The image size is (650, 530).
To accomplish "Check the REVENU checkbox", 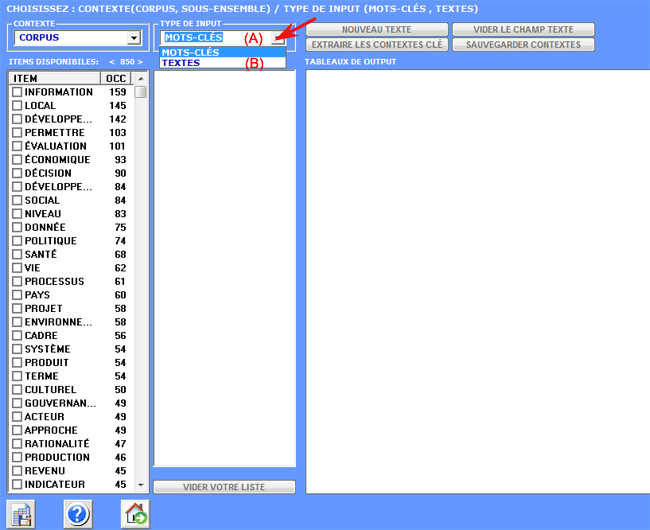I will [17, 471].
